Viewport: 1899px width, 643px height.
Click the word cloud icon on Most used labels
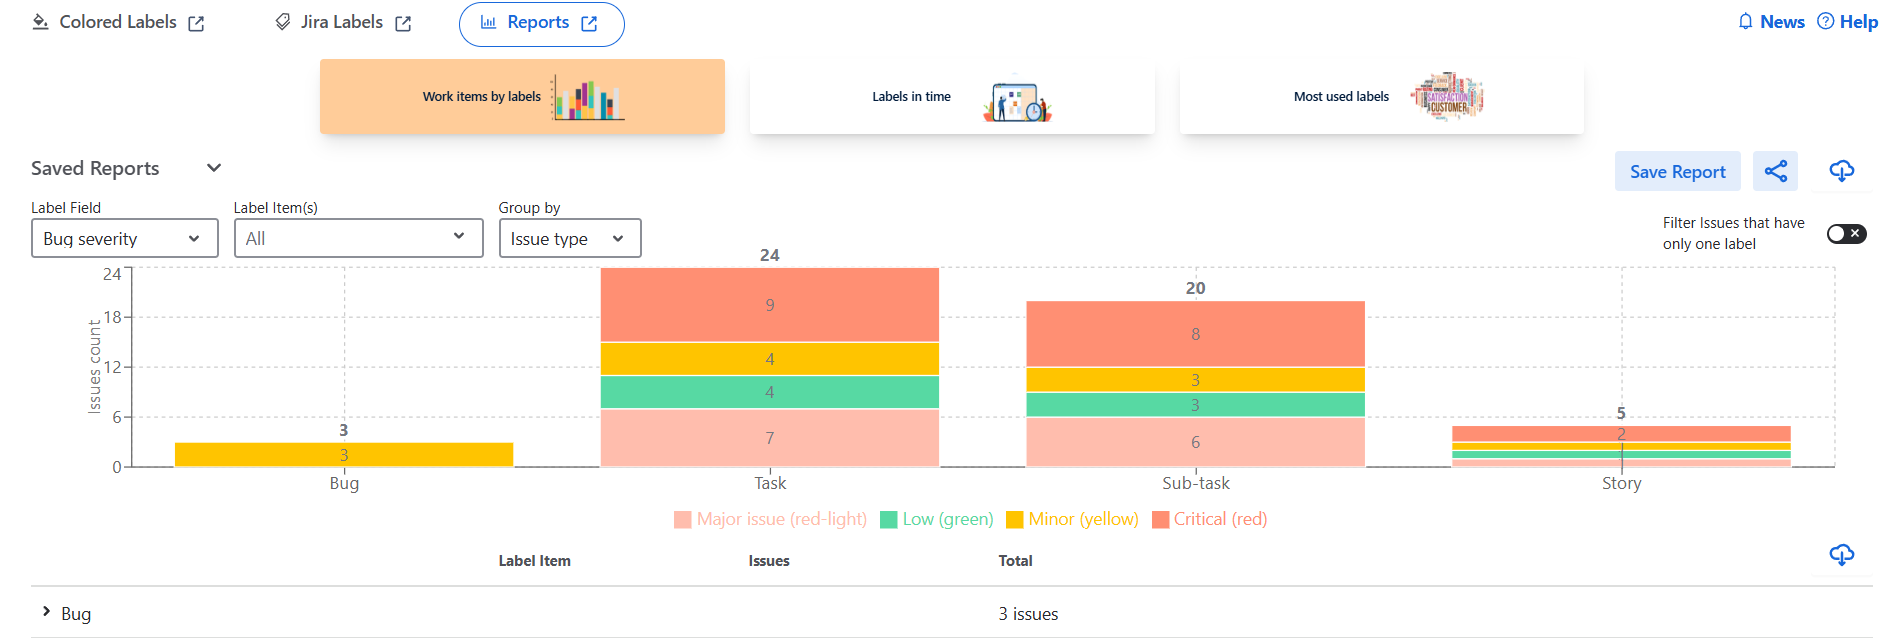(x=1447, y=97)
